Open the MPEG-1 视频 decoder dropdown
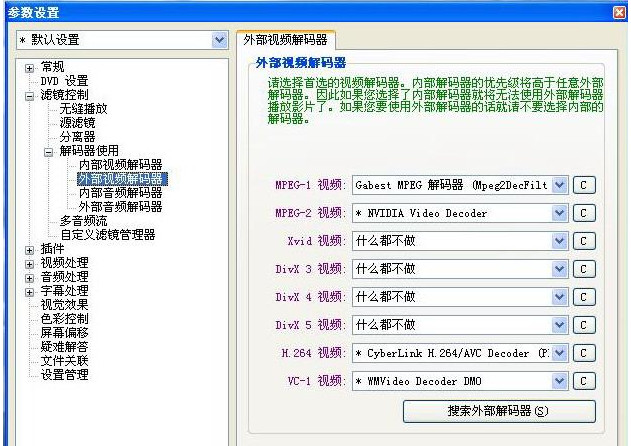This screenshot has height=446, width=631. 559,185
